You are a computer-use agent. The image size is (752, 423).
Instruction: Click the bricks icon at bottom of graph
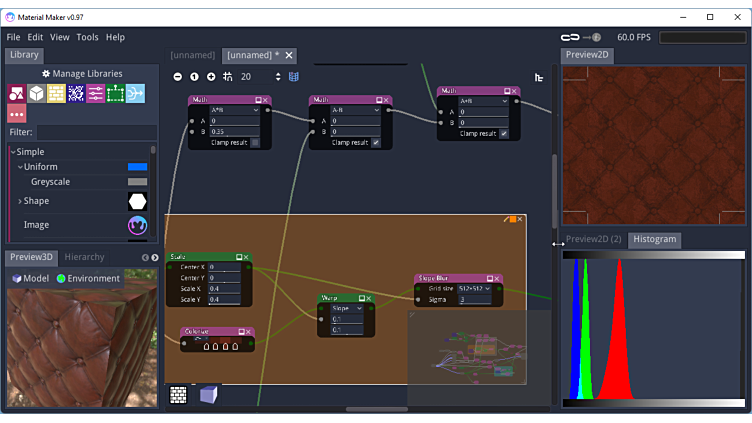(178, 394)
